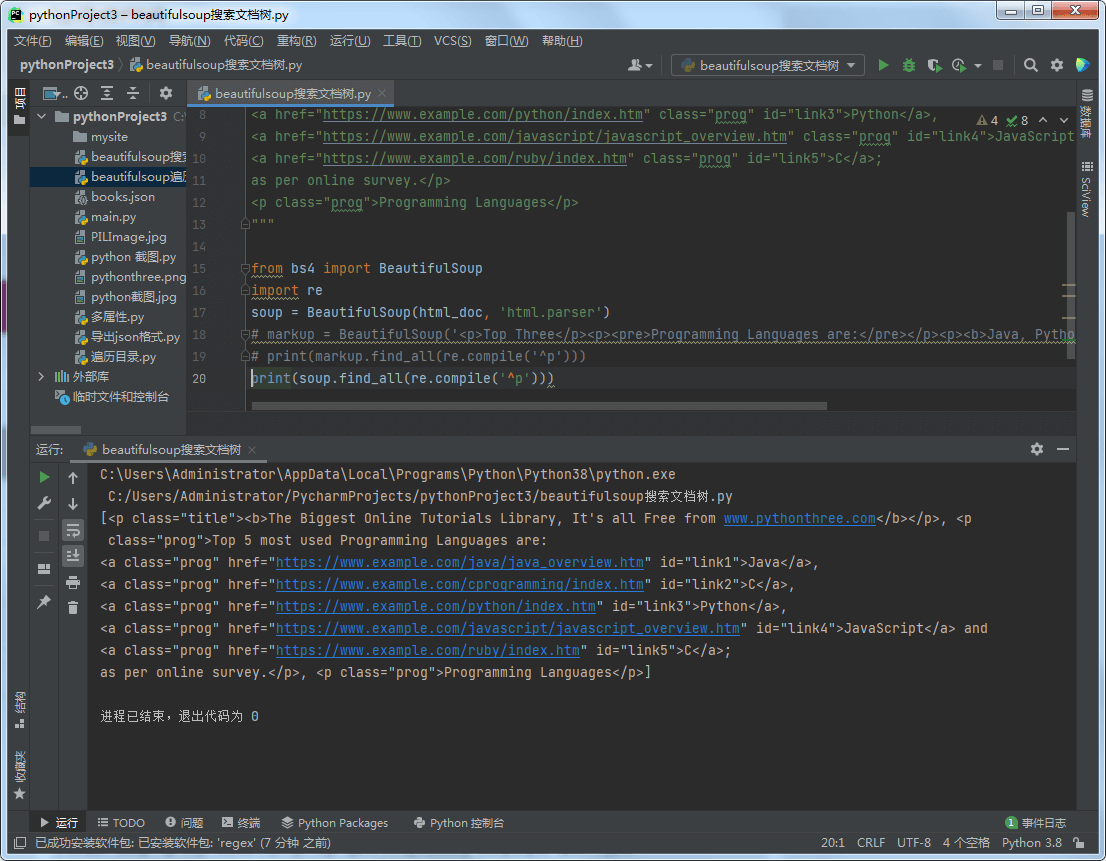Close the Run beautifulsoup搜索文档树 tab
This screenshot has height=861, width=1106.
[x=252, y=450]
